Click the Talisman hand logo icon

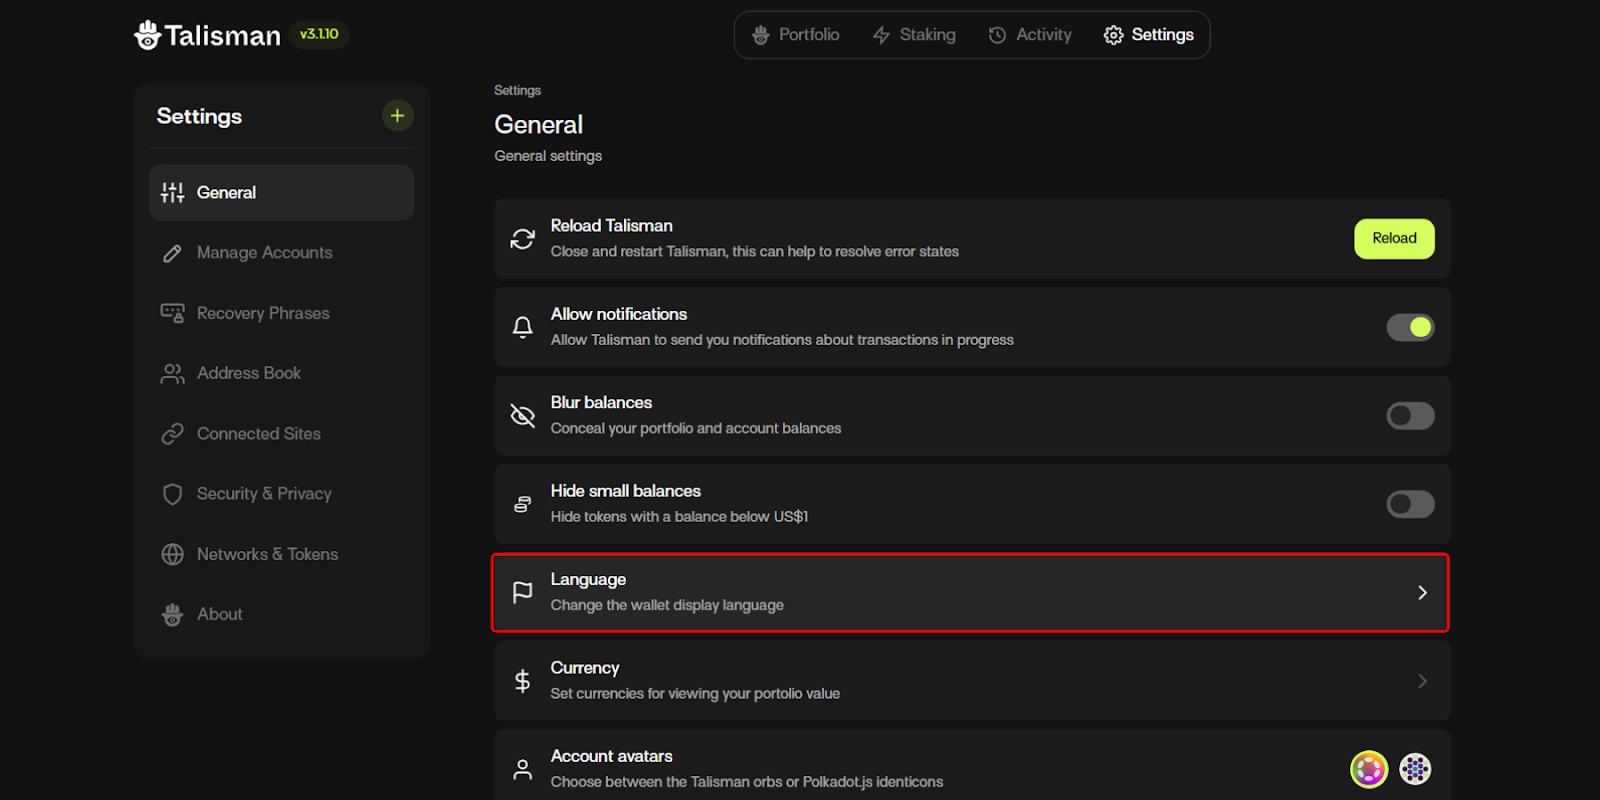147,35
